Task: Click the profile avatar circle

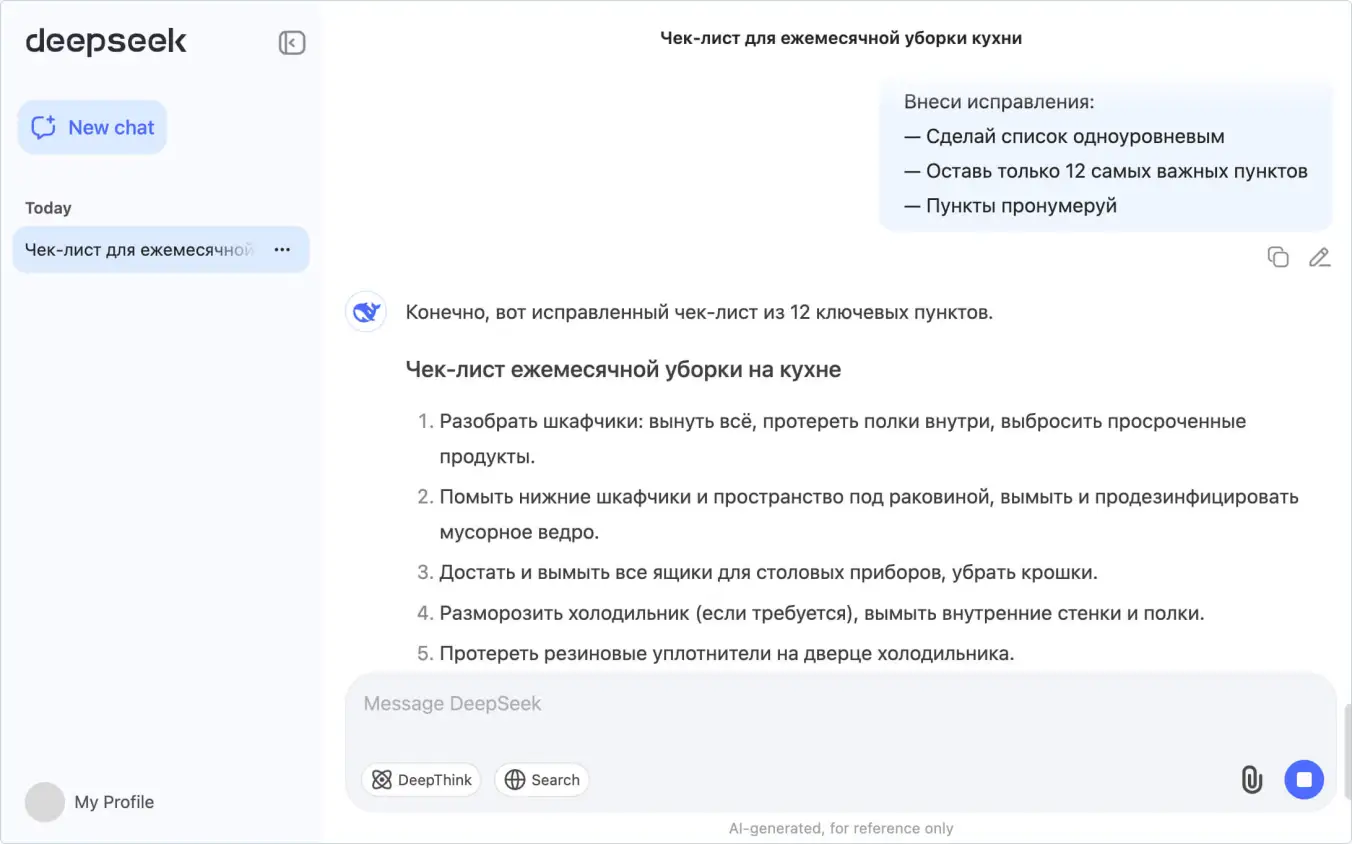Action: pyautogui.click(x=45, y=802)
